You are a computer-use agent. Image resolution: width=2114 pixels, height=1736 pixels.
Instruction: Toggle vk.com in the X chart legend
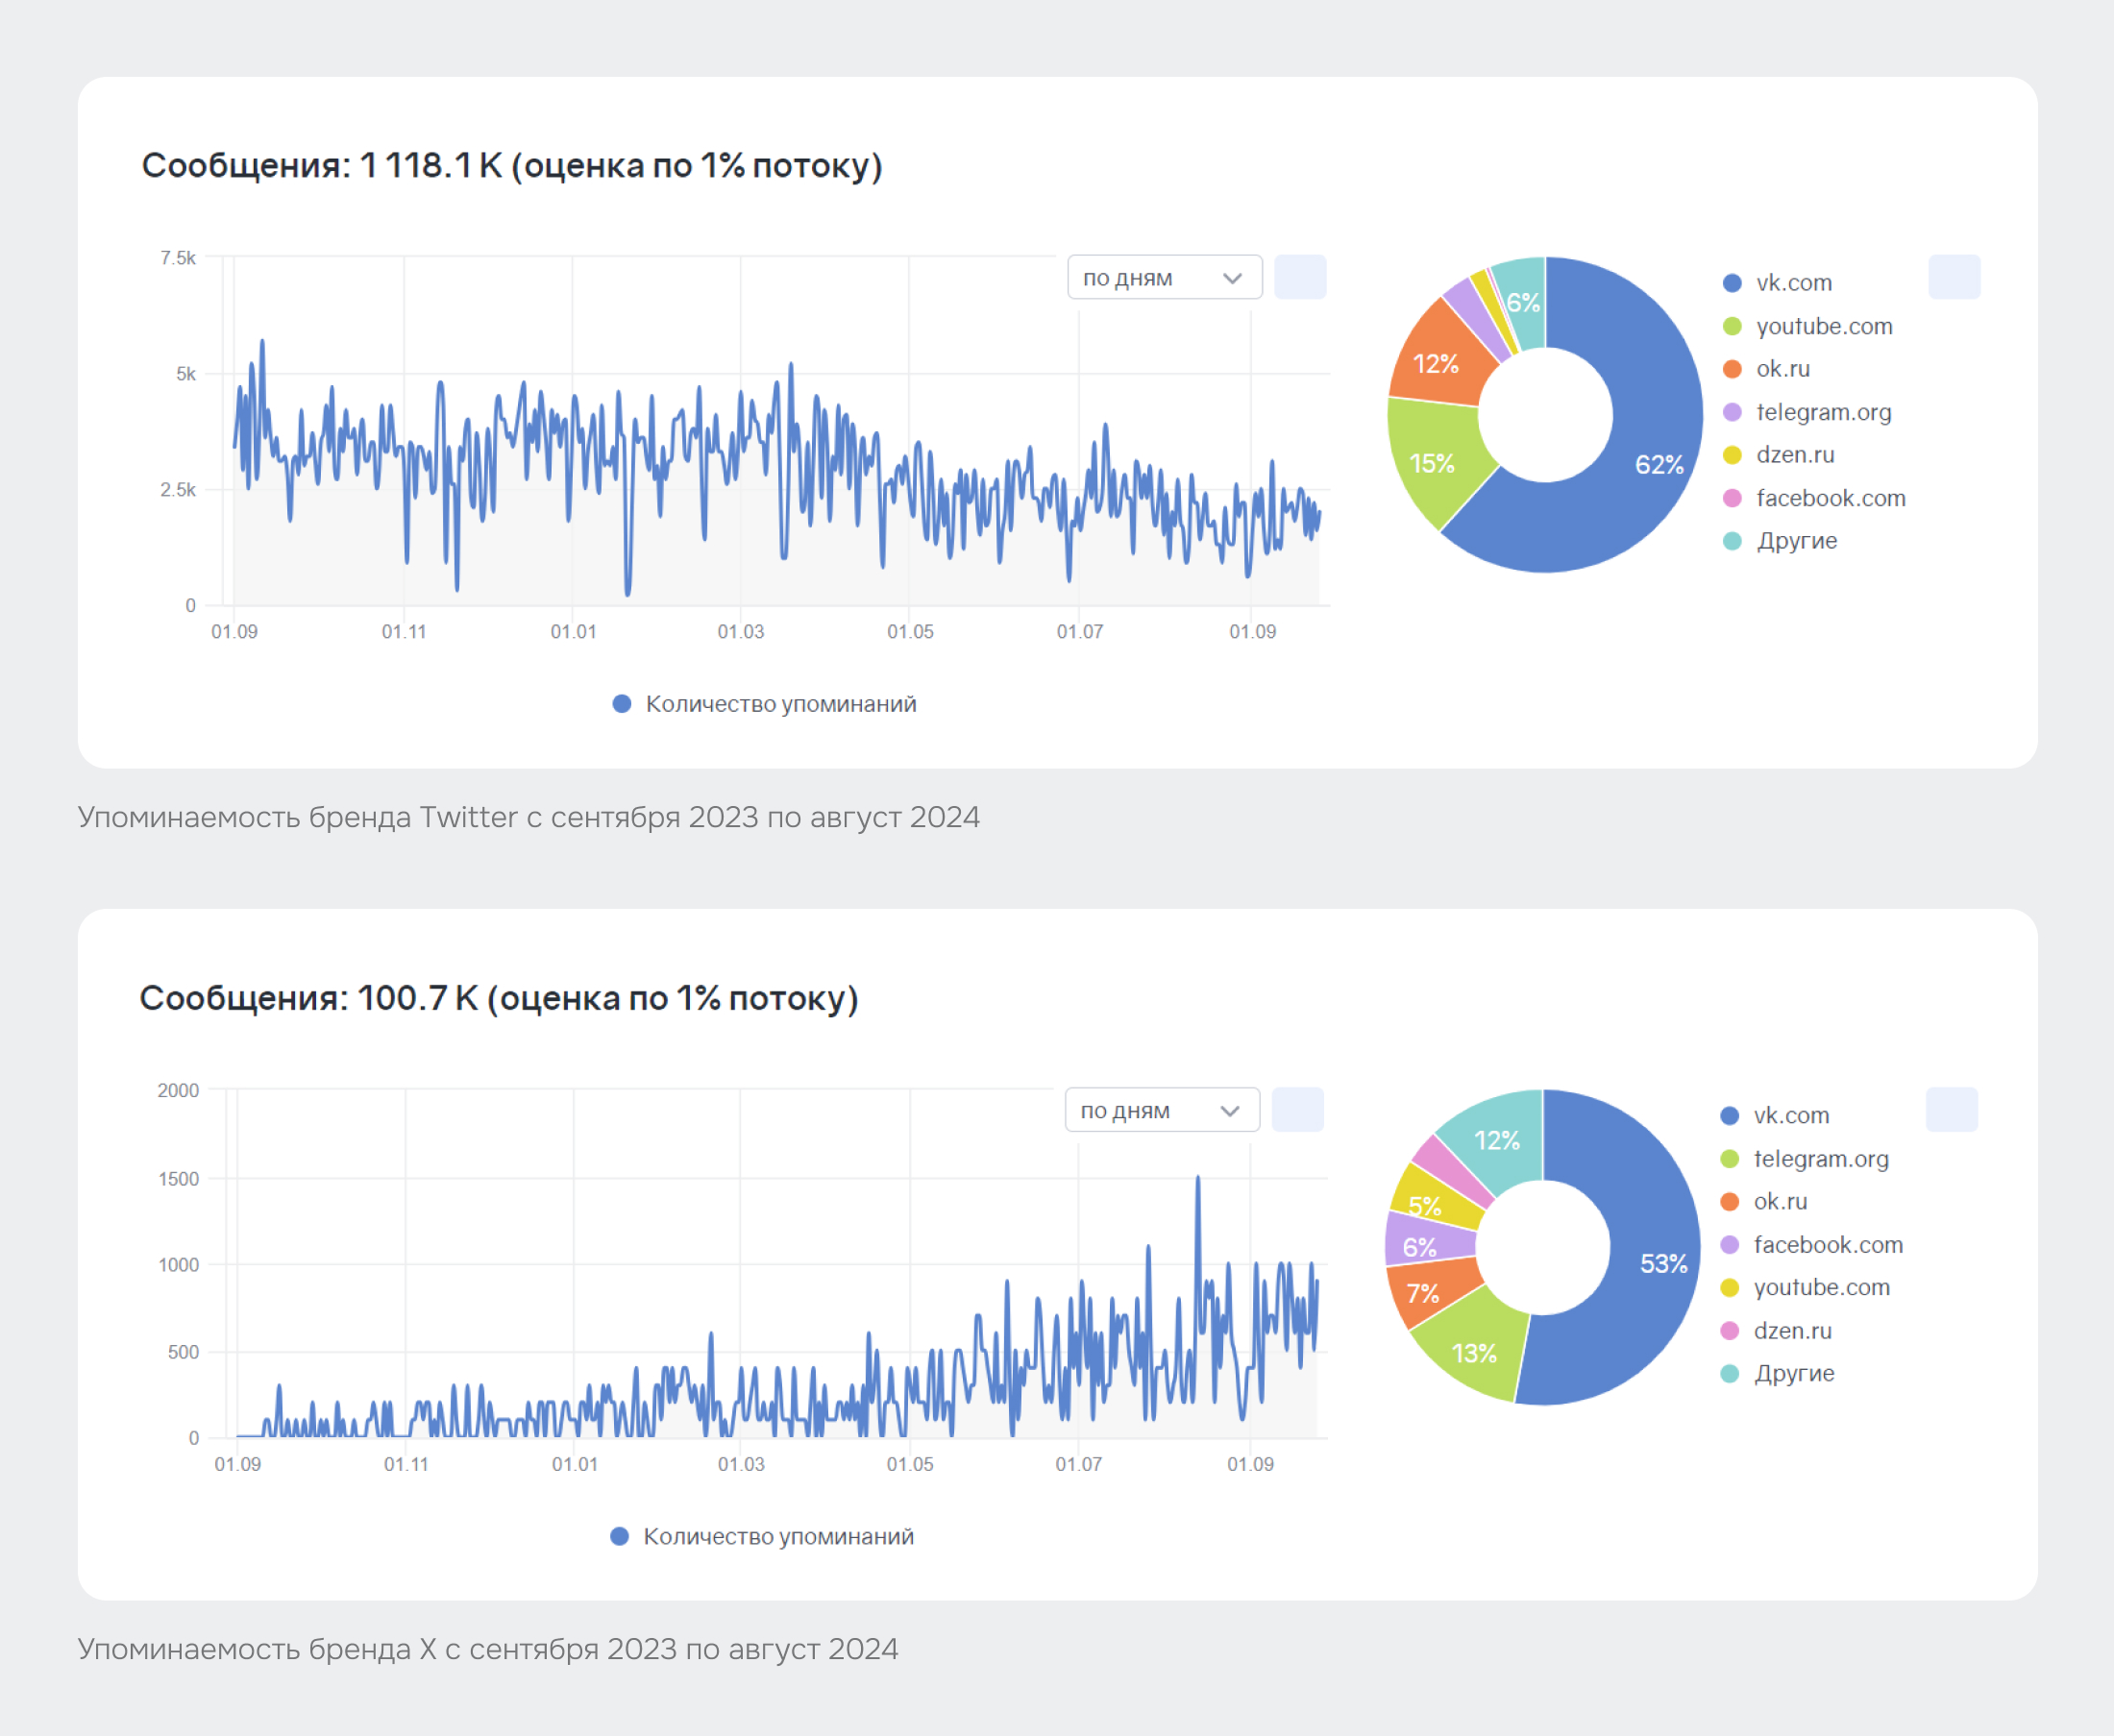[1775, 1116]
